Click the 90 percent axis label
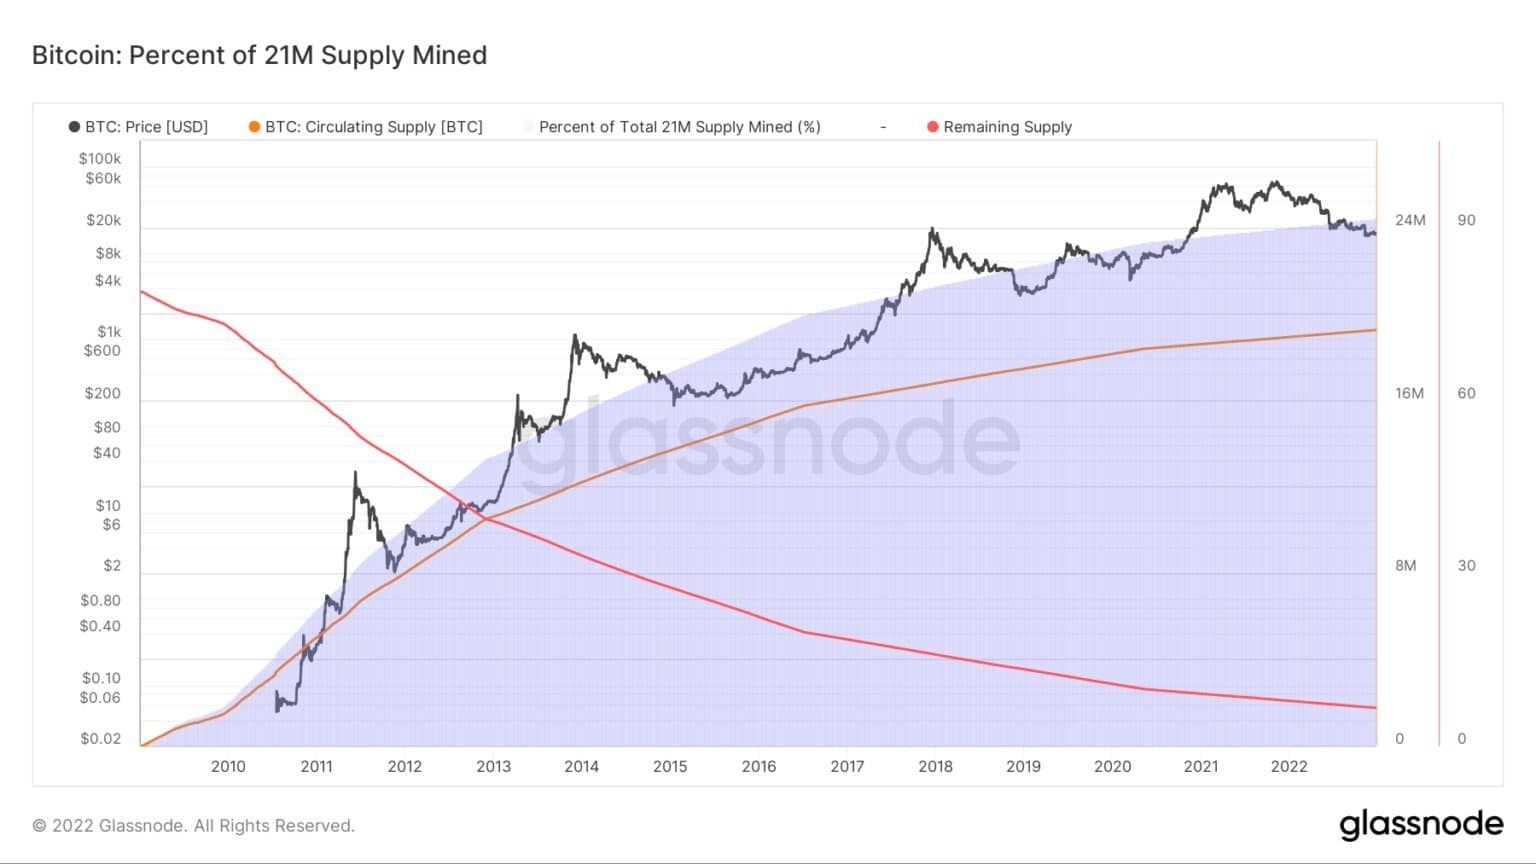1536x864 pixels. (1466, 220)
